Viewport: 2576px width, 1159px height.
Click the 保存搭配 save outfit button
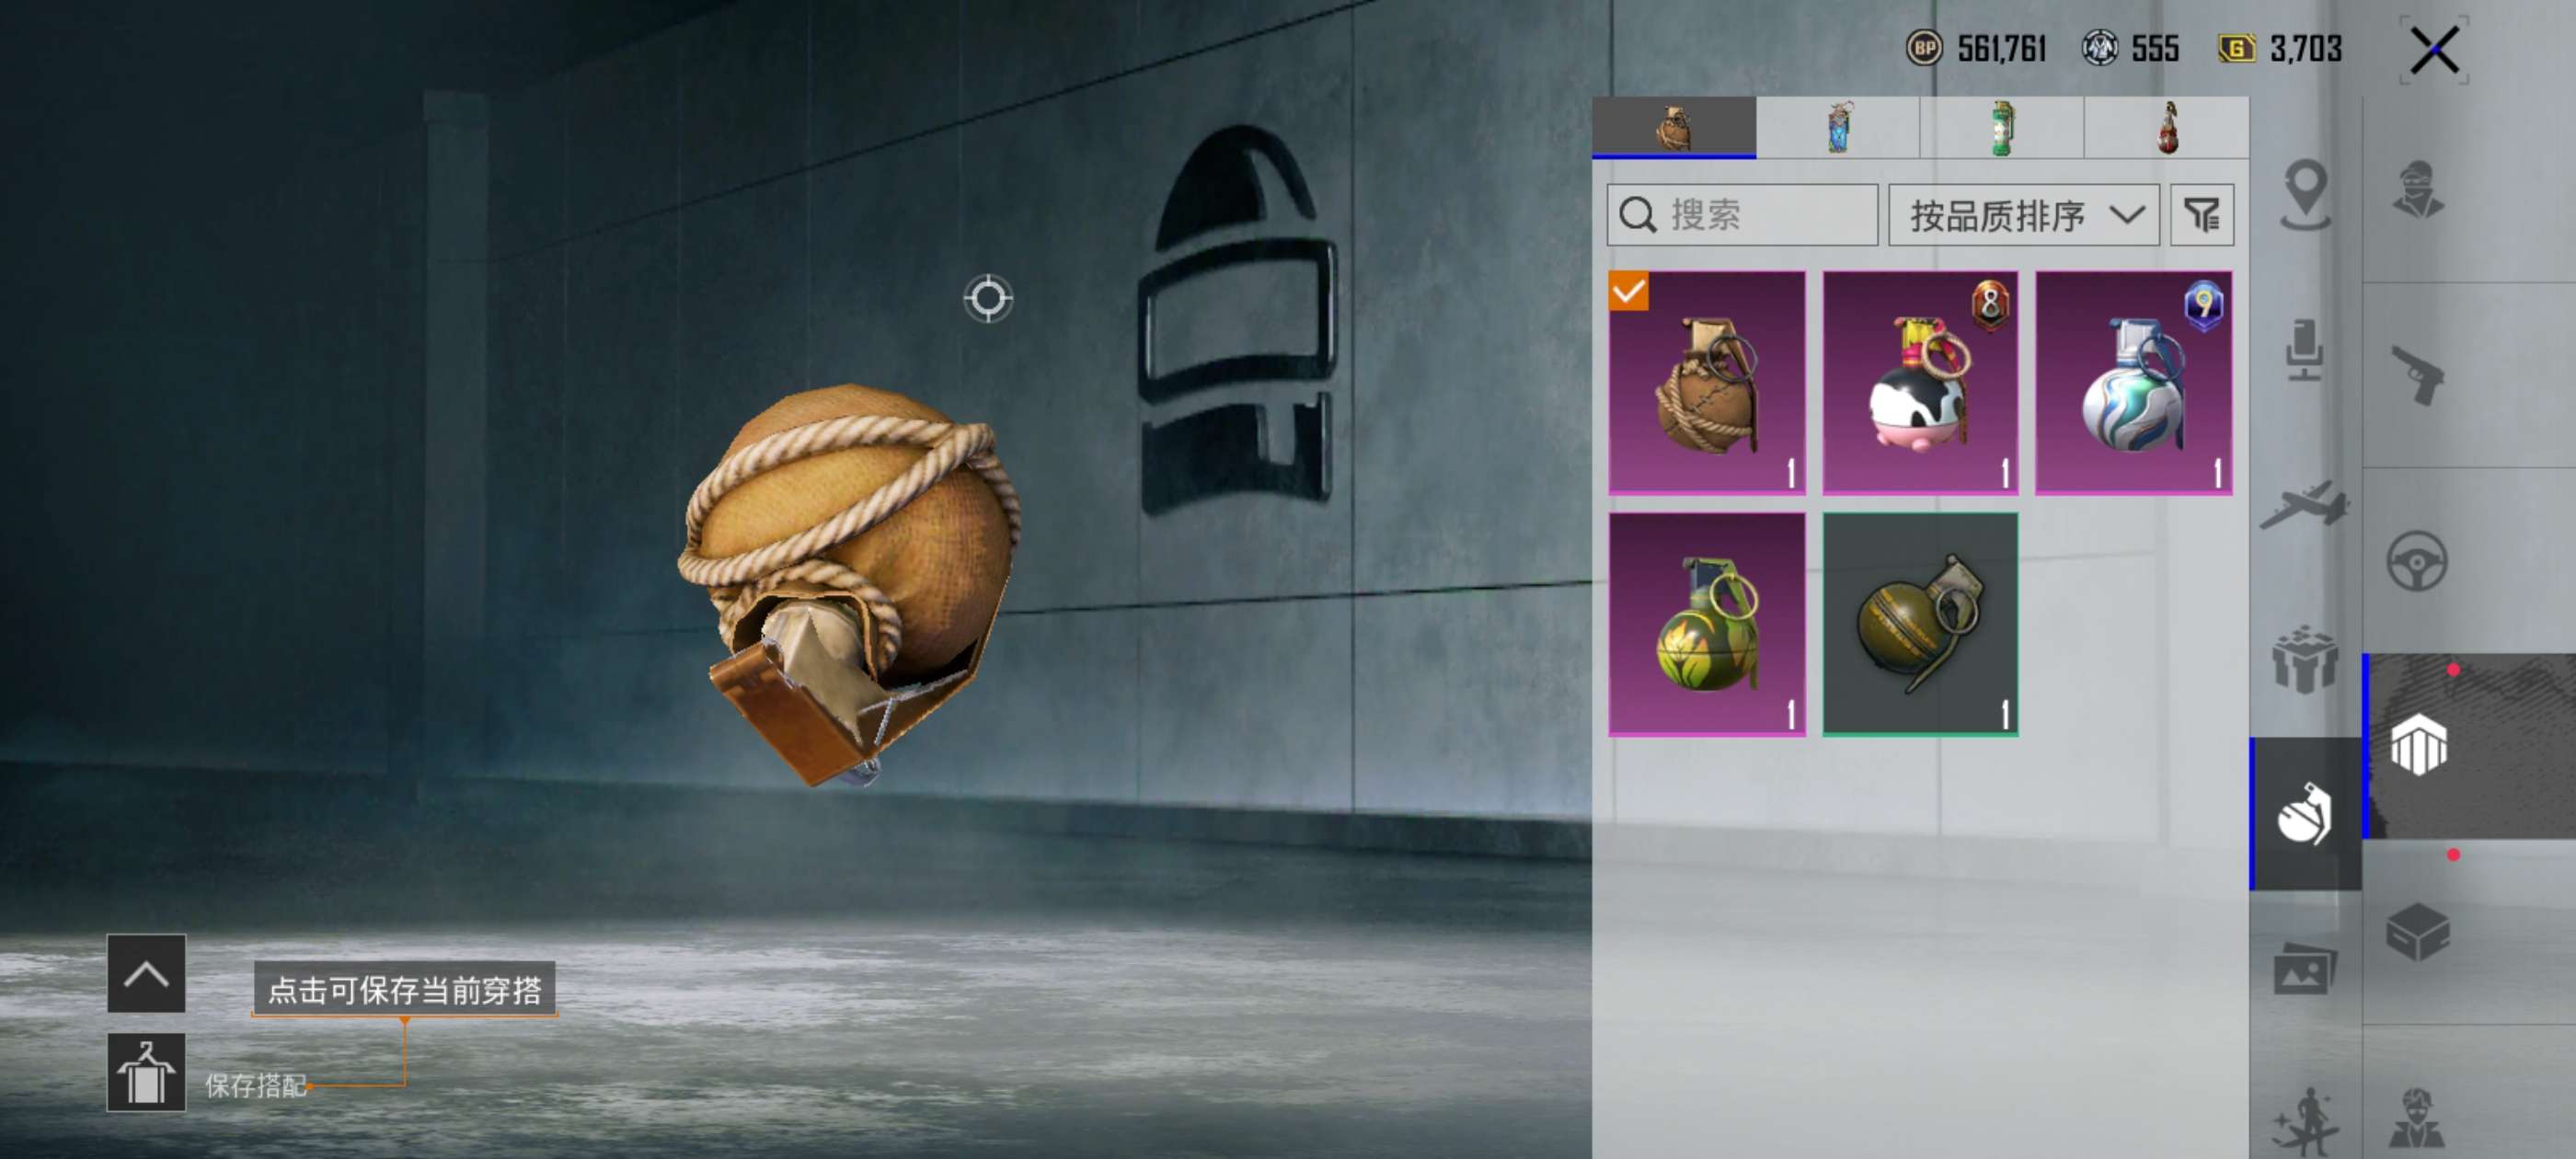[146, 1072]
